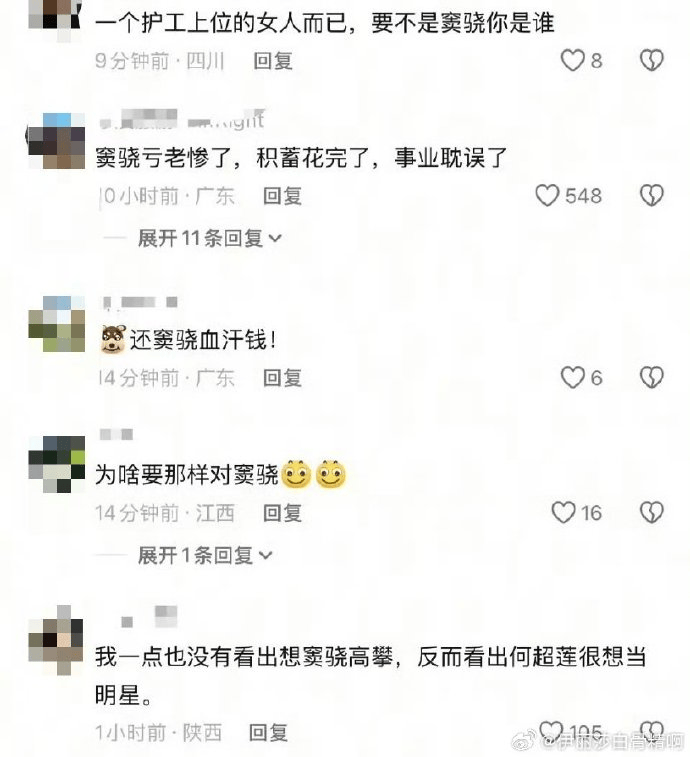Reply to the Jiangxi comment
The image size is (690, 757).
[282, 513]
